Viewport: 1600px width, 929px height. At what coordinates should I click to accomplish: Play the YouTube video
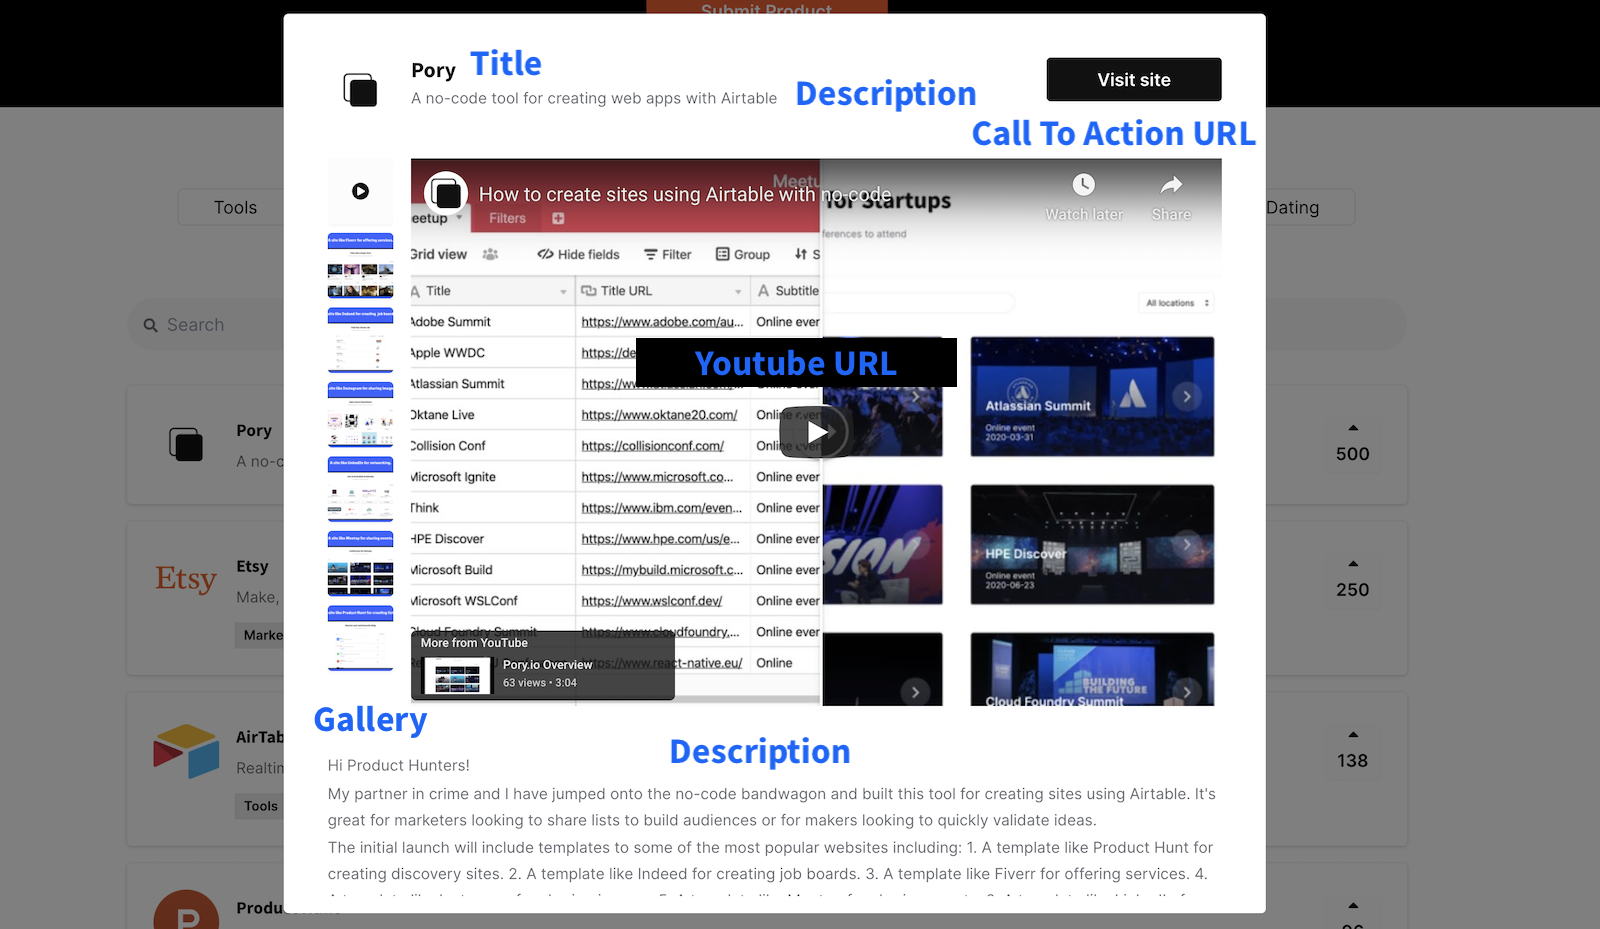click(x=816, y=432)
